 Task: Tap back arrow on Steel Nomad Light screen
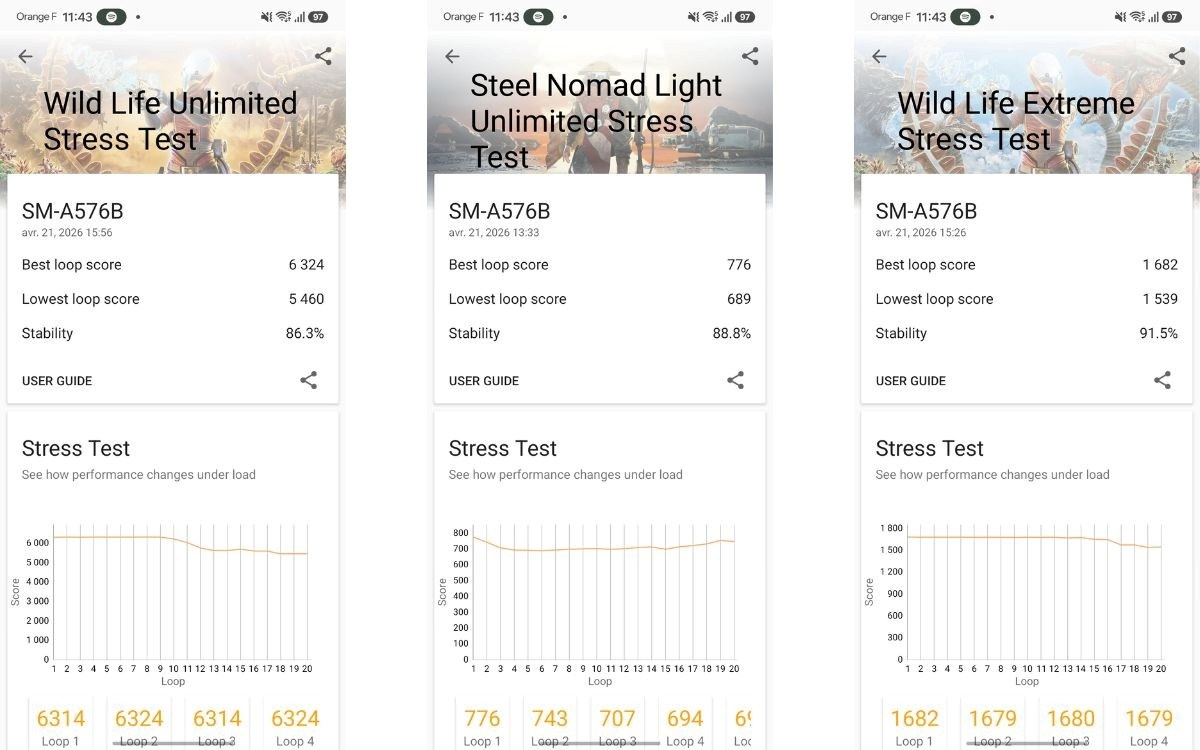click(x=452, y=57)
